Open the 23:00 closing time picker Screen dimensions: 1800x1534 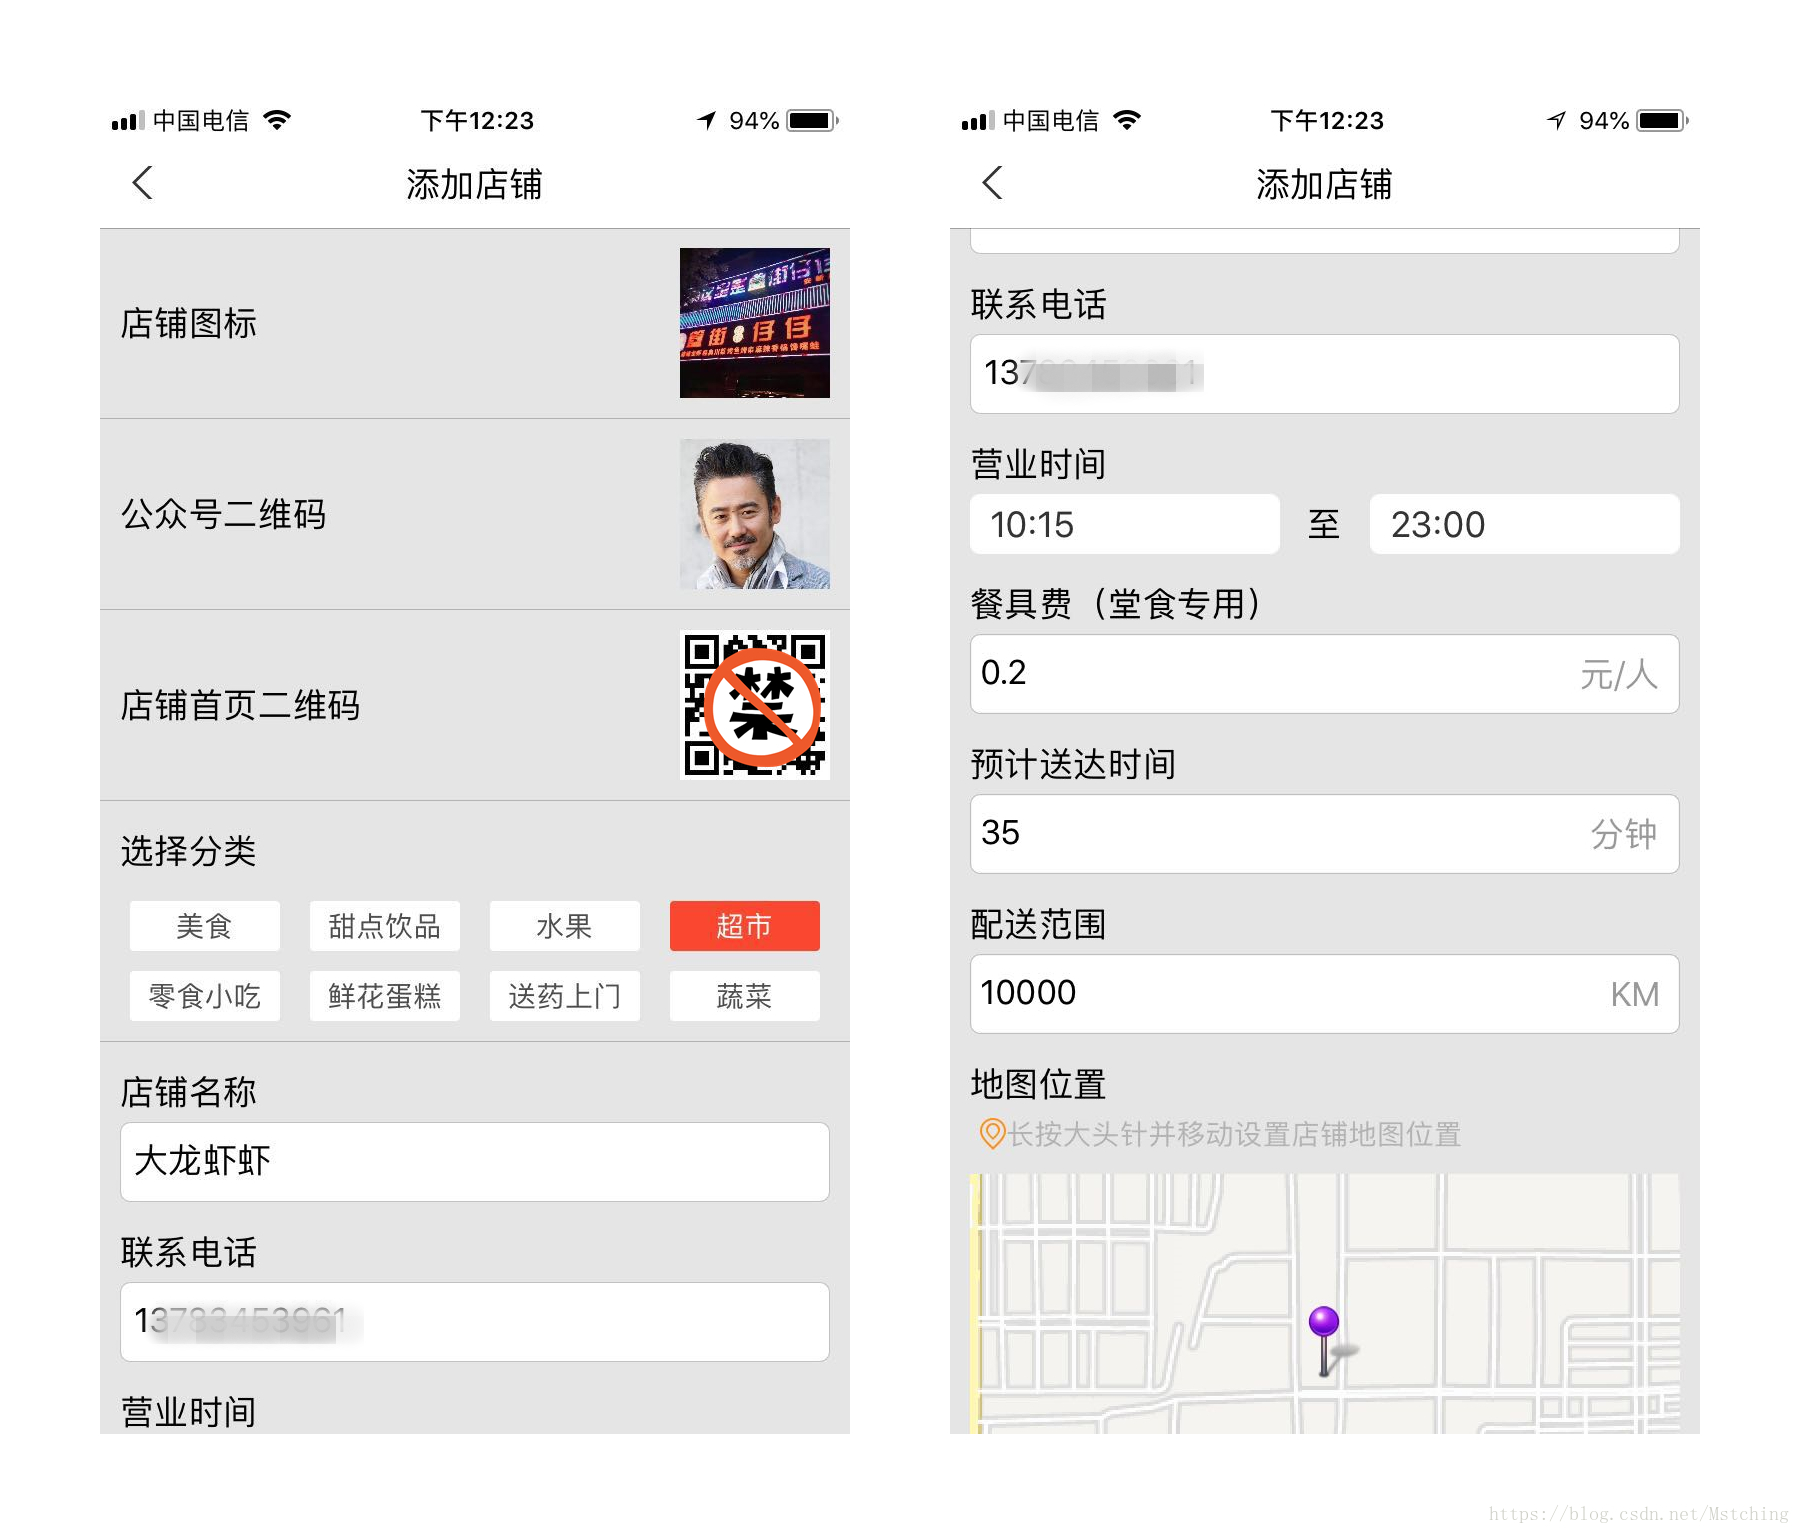(1525, 524)
